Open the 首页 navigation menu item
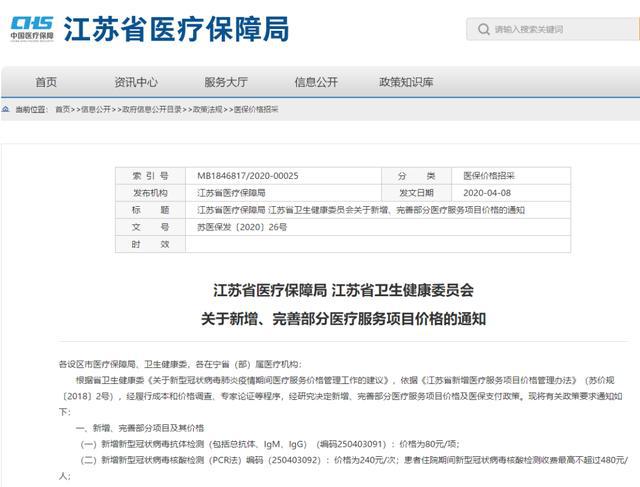Viewport: 640px width, 487px height. pos(46,82)
